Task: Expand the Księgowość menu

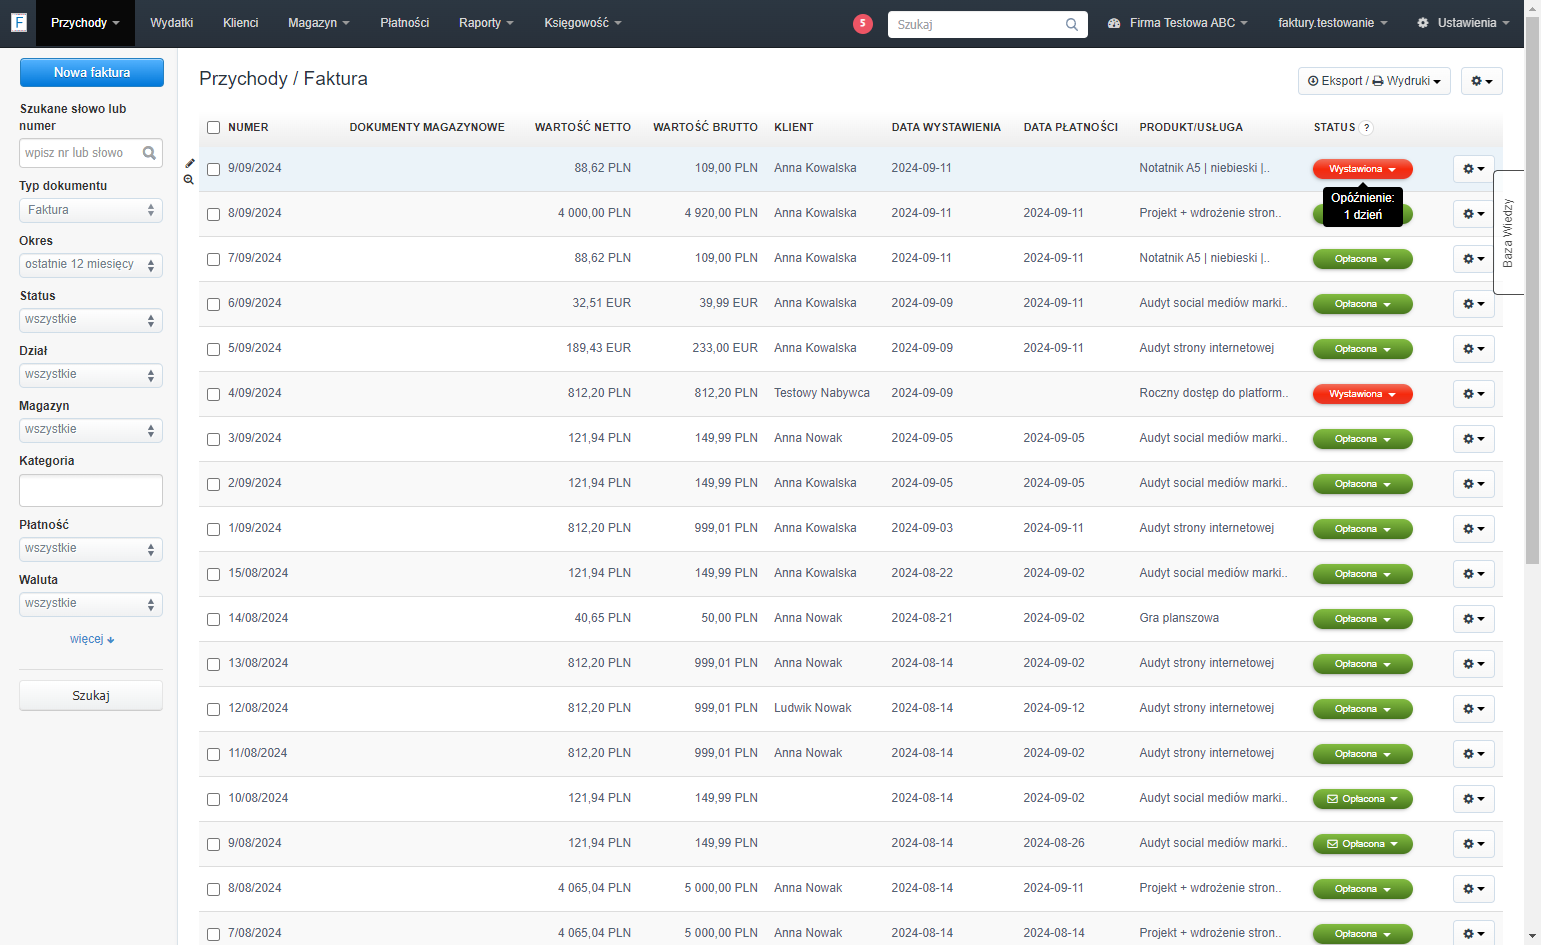Action: pos(582,23)
